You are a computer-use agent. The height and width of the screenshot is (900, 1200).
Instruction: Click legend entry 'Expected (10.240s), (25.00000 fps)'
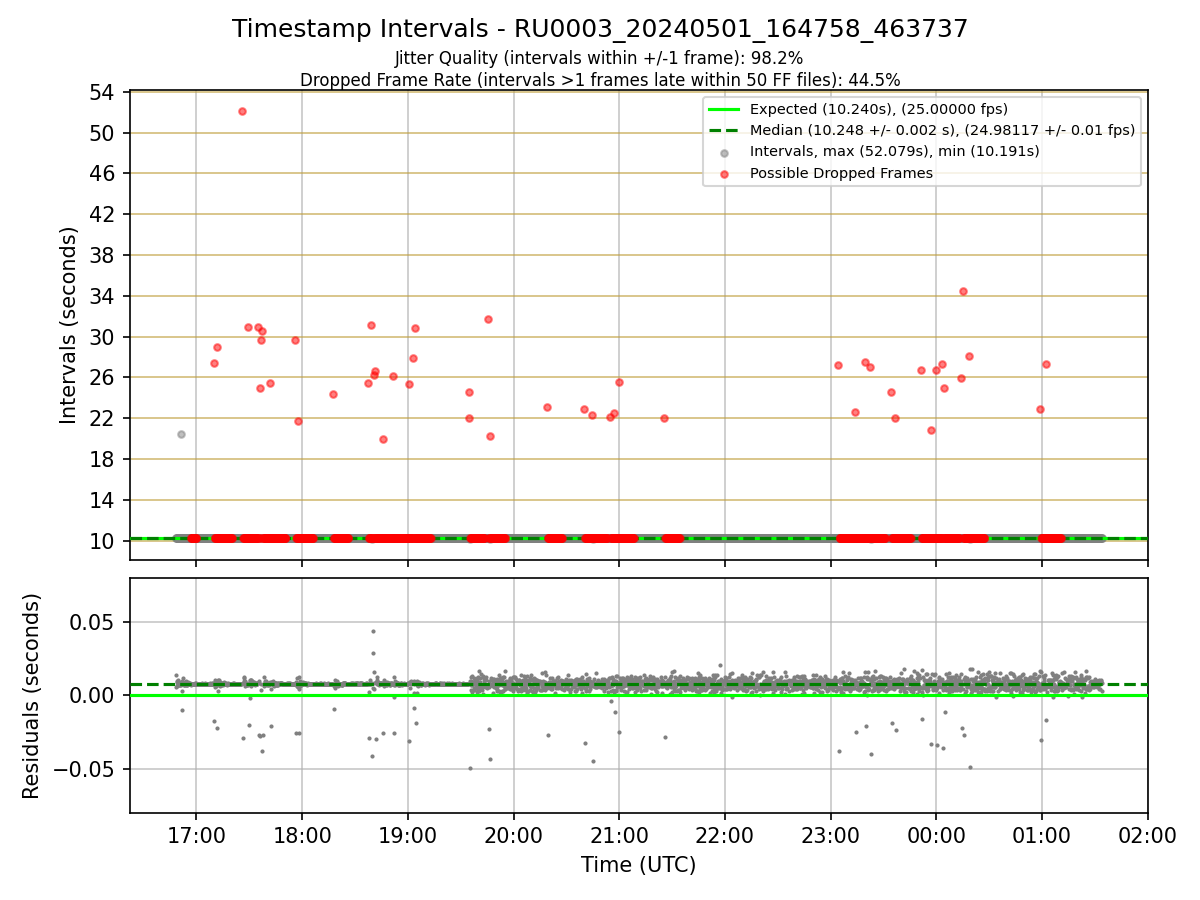click(x=879, y=109)
